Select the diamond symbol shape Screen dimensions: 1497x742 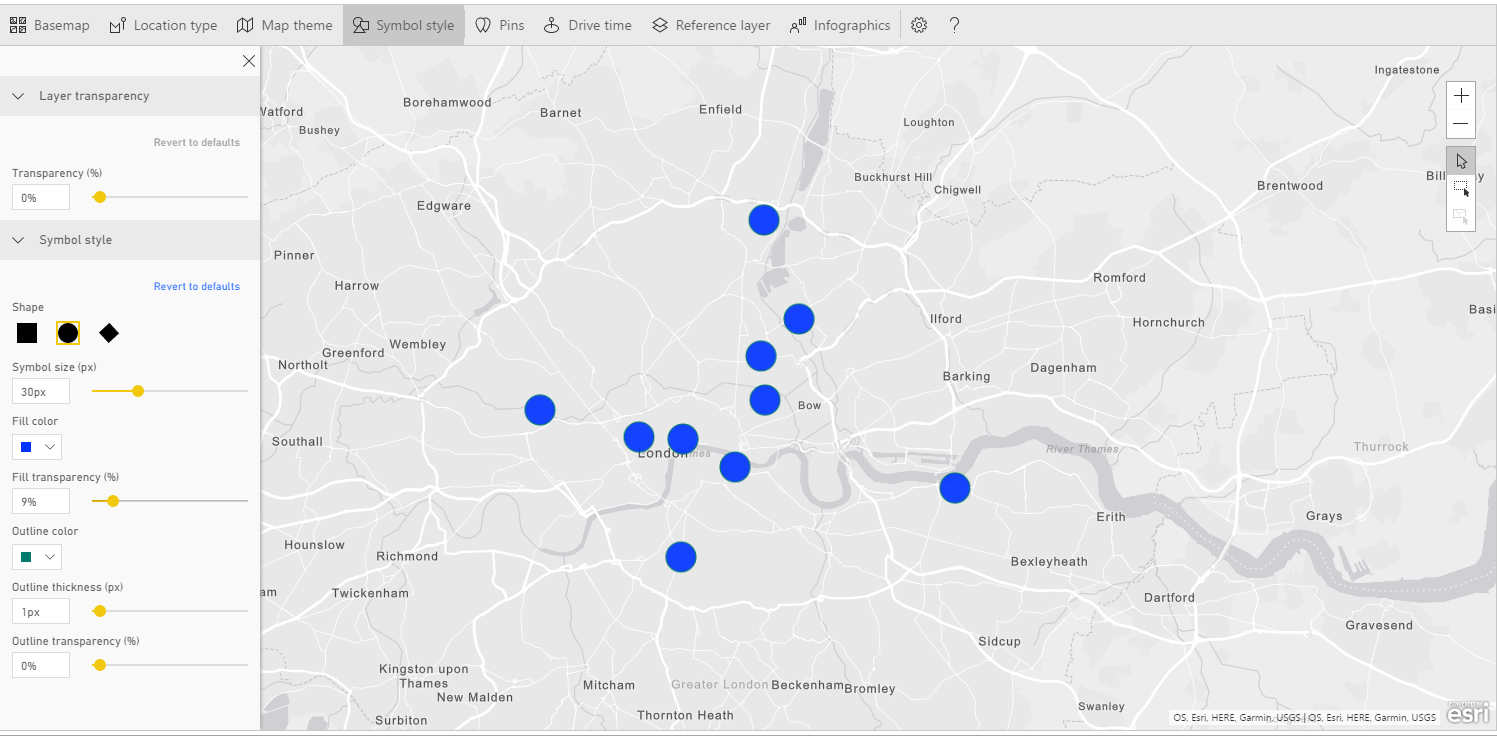point(109,333)
